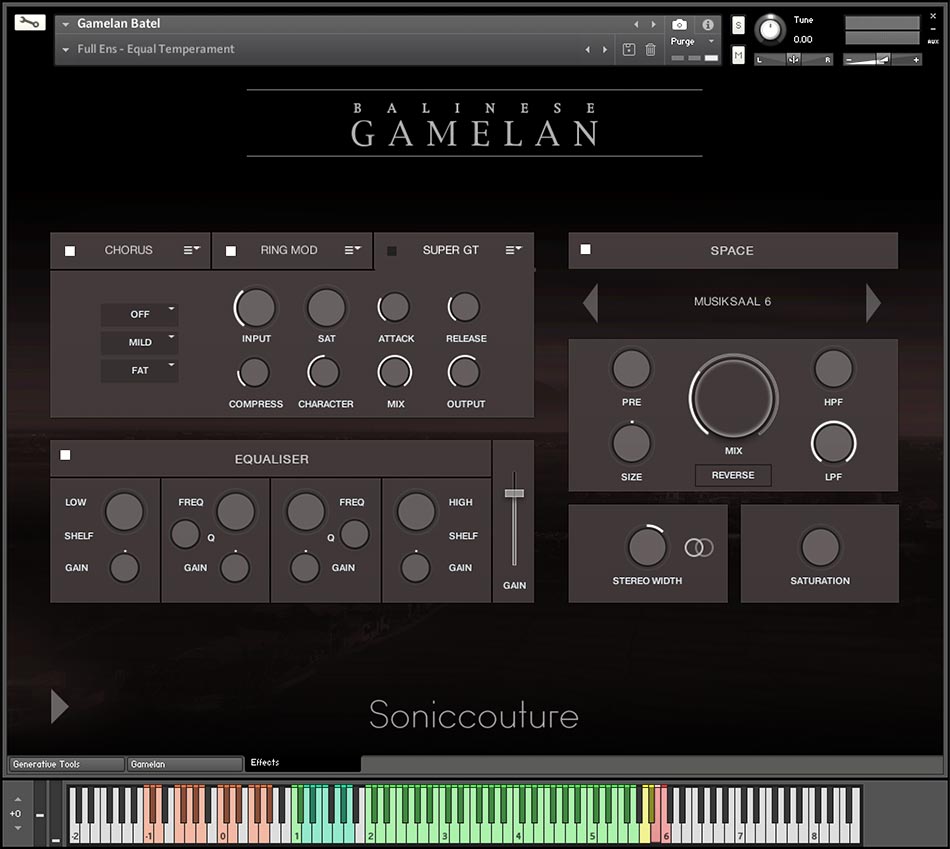Open the MILD mode dropdown
Image resolution: width=950 pixels, height=849 pixels.
point(139,342)
